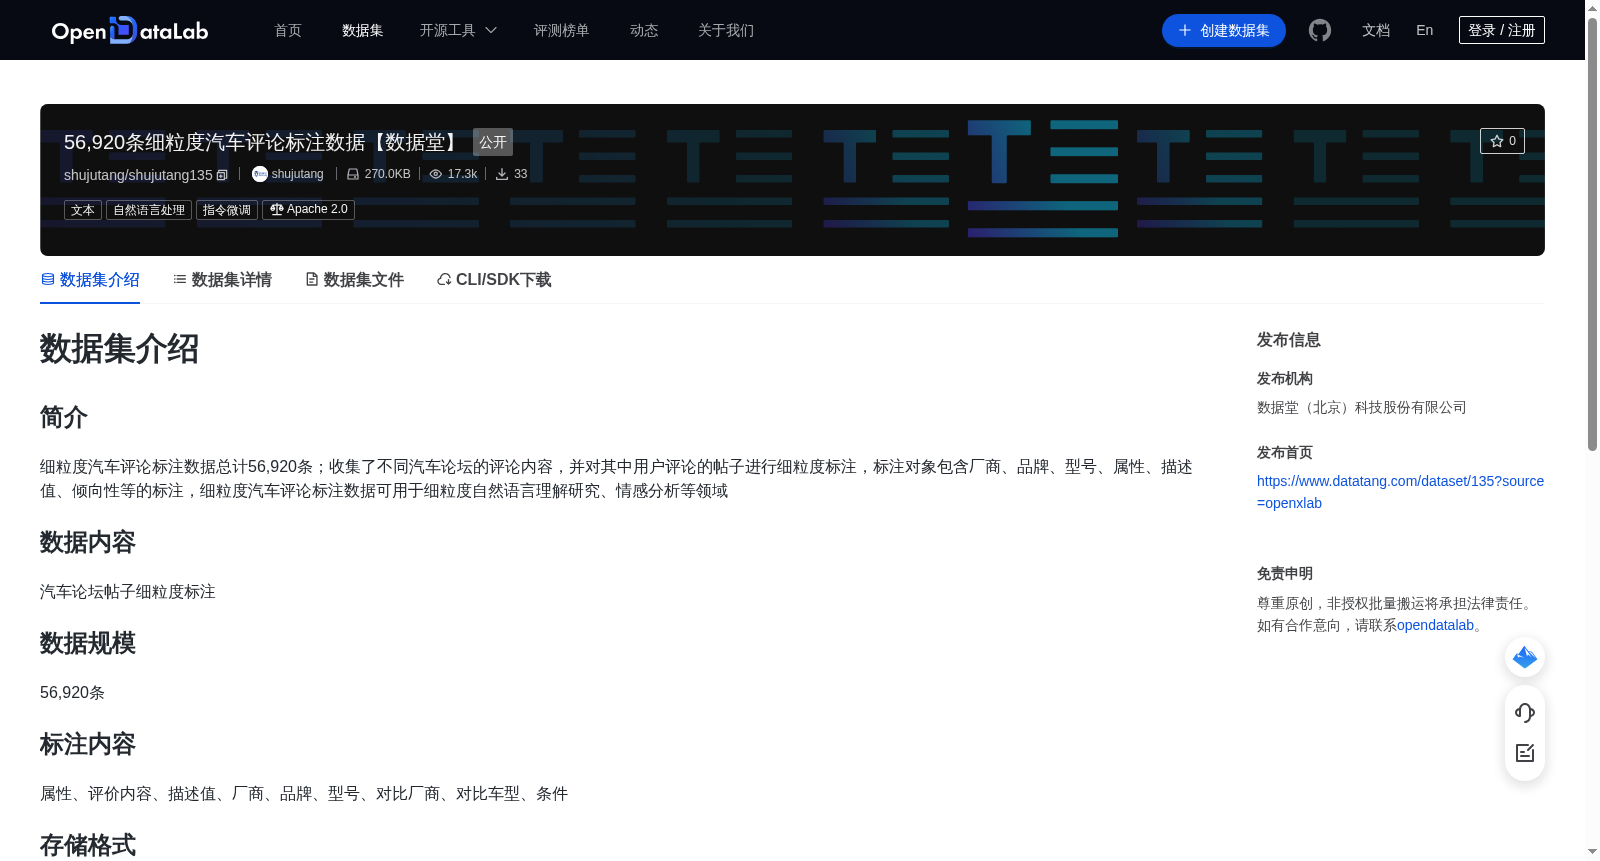
Task: Switch to the 数据集文件 tab
Action: pyautogui.click(x=354, y=280)
